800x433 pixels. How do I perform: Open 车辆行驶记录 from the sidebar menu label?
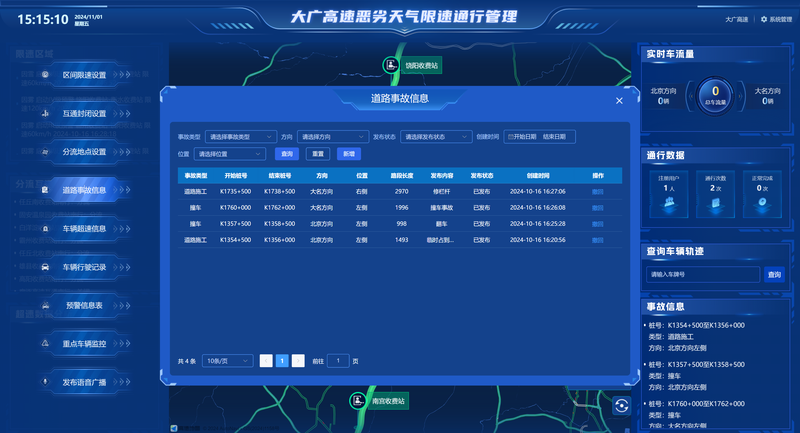pyautogui.click(x=84, y=267)
